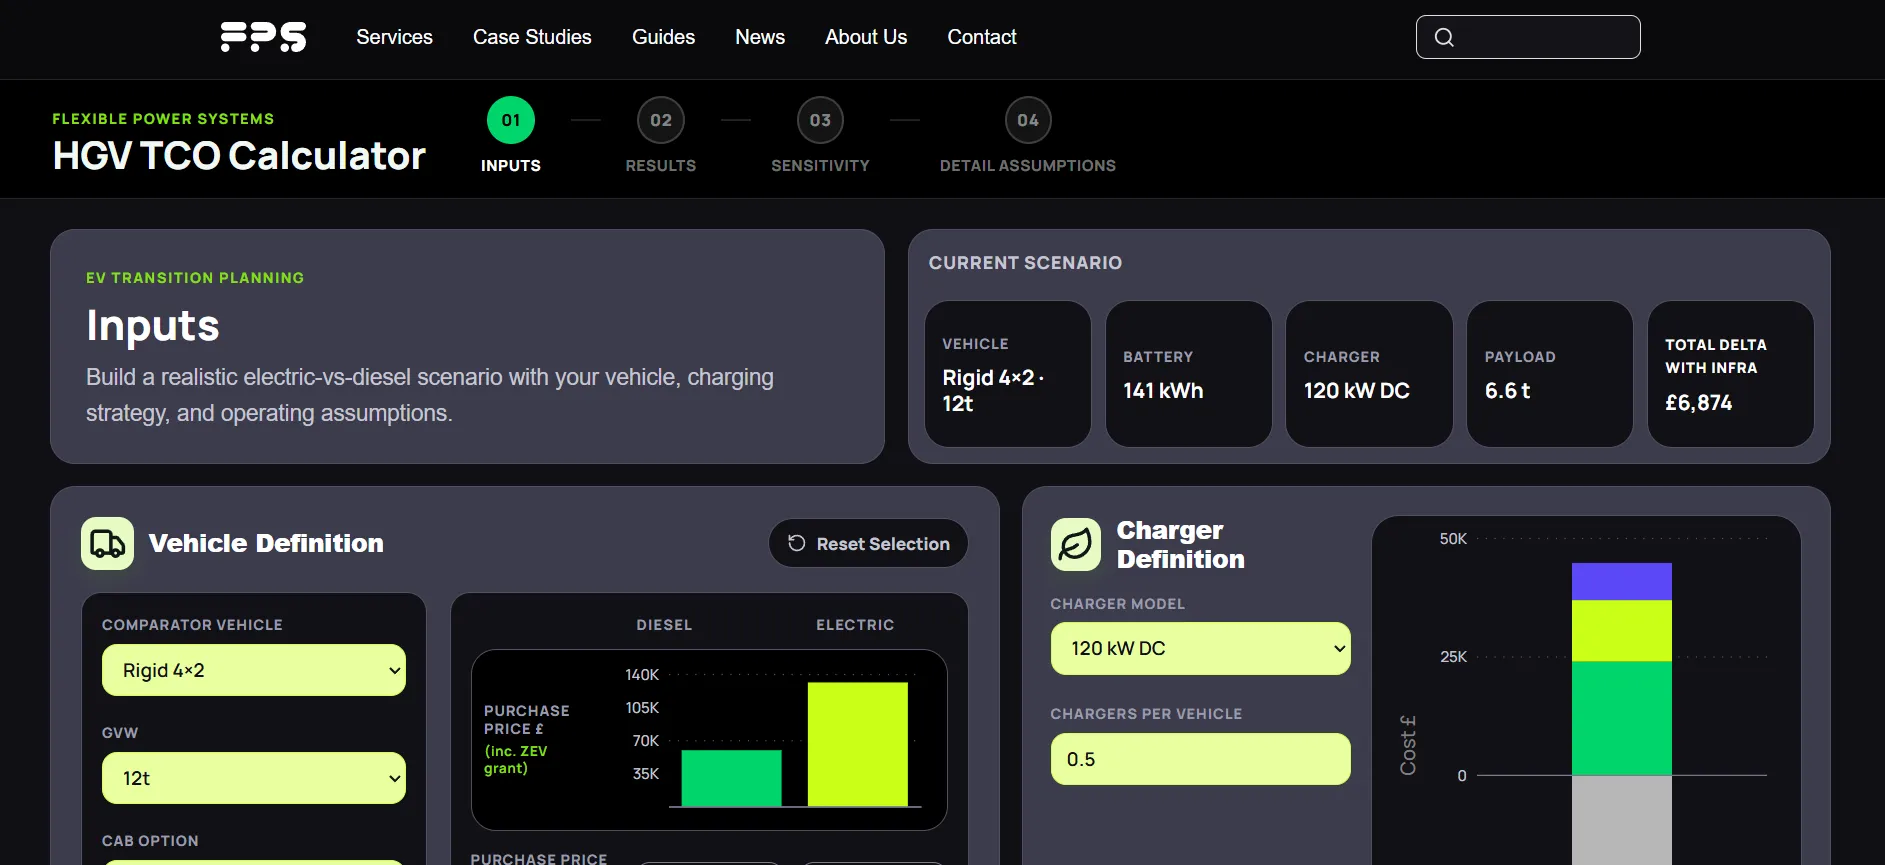Click the Total Delta With Infra card
The width and height of the screenshot is (1885, 865).
1731,374
